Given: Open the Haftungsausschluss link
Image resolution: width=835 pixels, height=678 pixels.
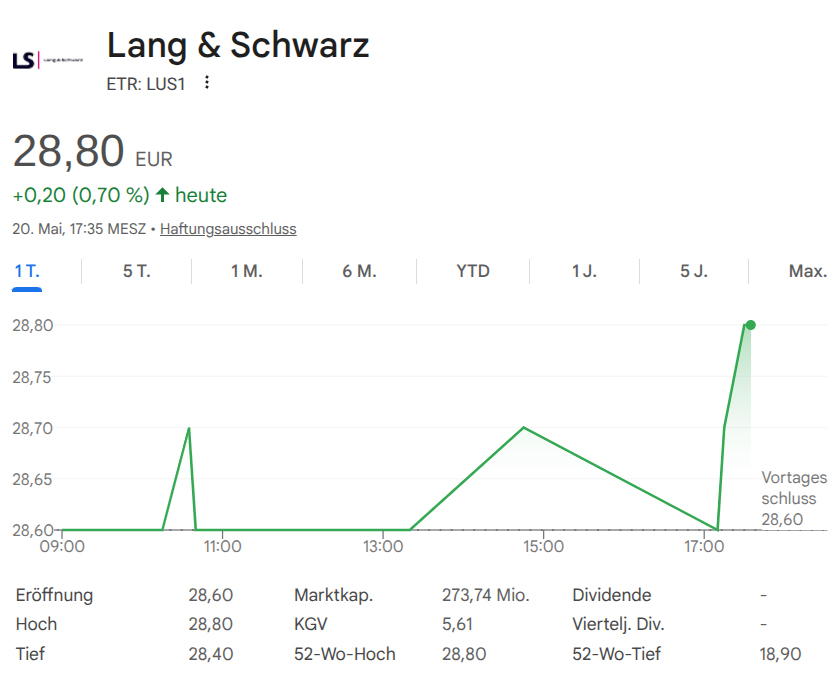Looking at the screenshot, I should pyautogui.click(x=228, y=229).
